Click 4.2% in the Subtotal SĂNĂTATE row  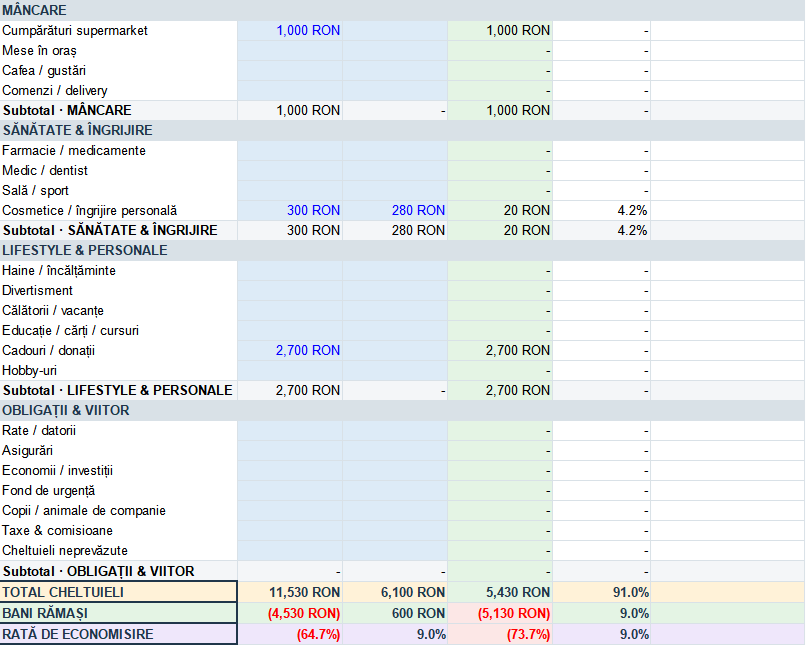[632, 230]
